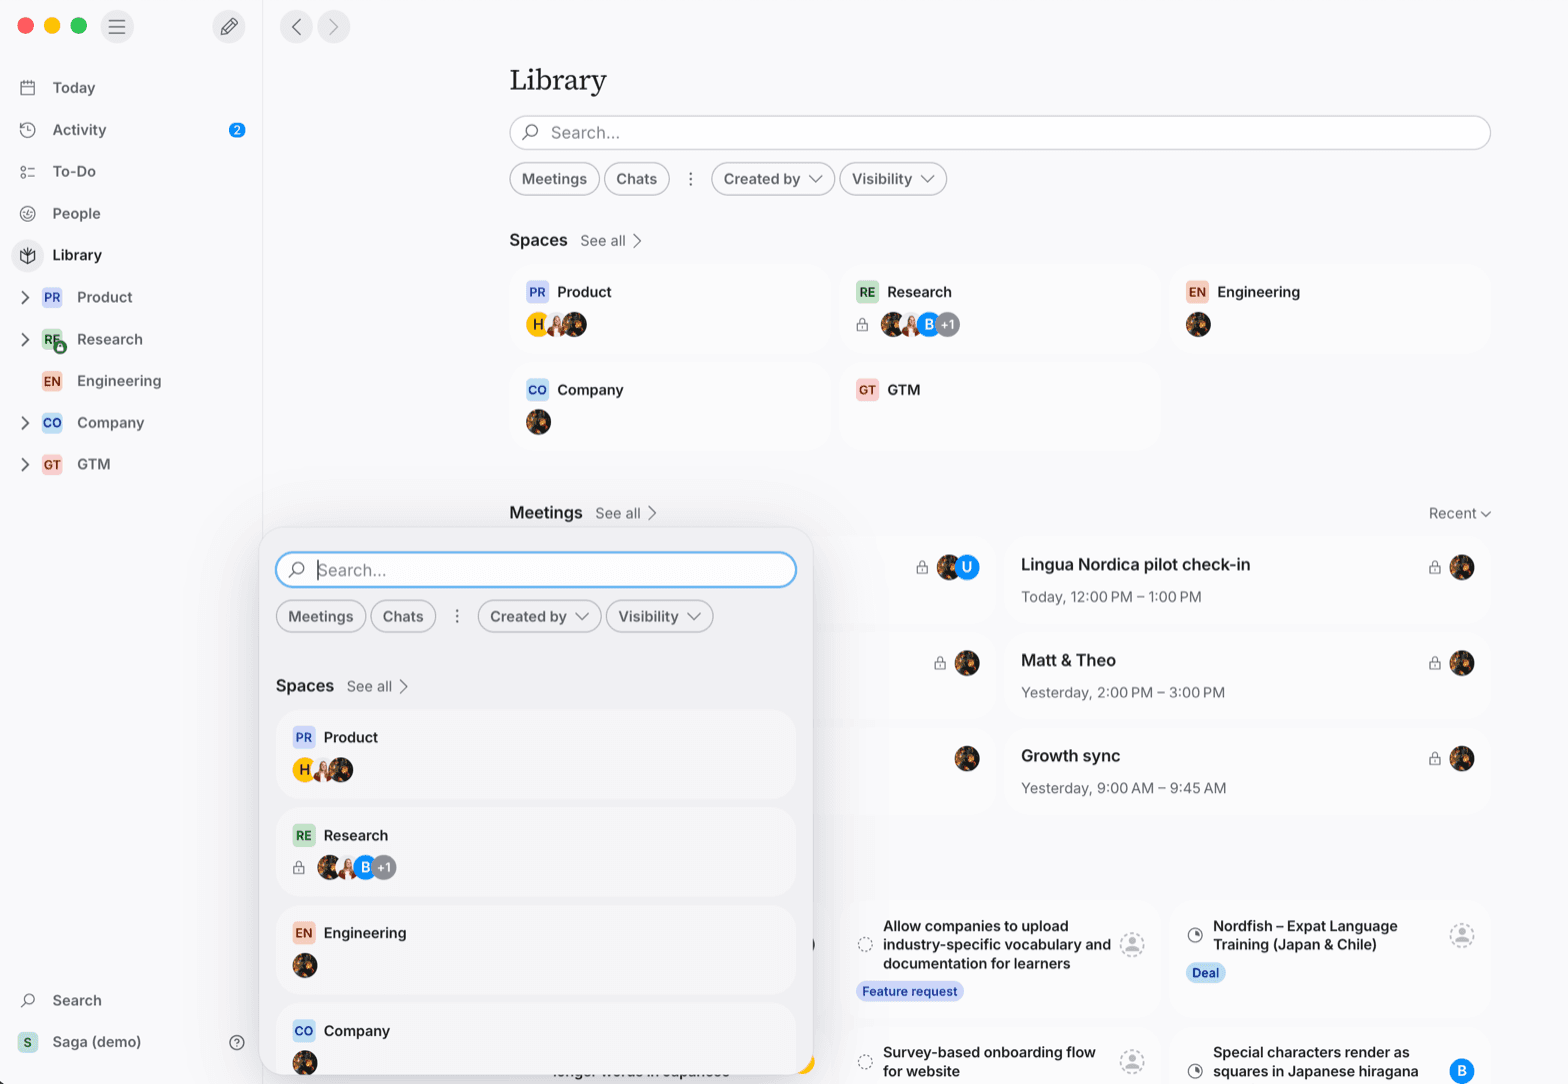
Task: Filter by Chats in popup panel
Action: coord(403,617)
